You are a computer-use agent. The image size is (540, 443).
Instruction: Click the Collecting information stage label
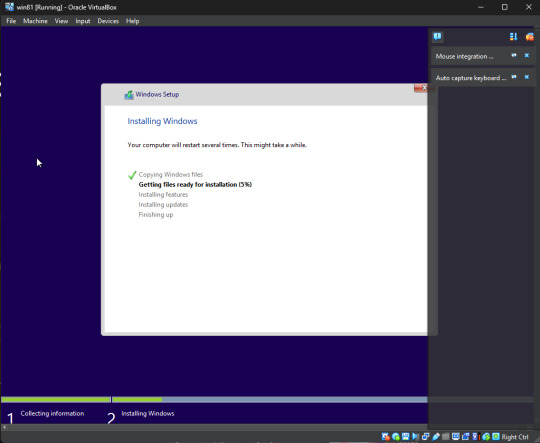click(52, 413)
